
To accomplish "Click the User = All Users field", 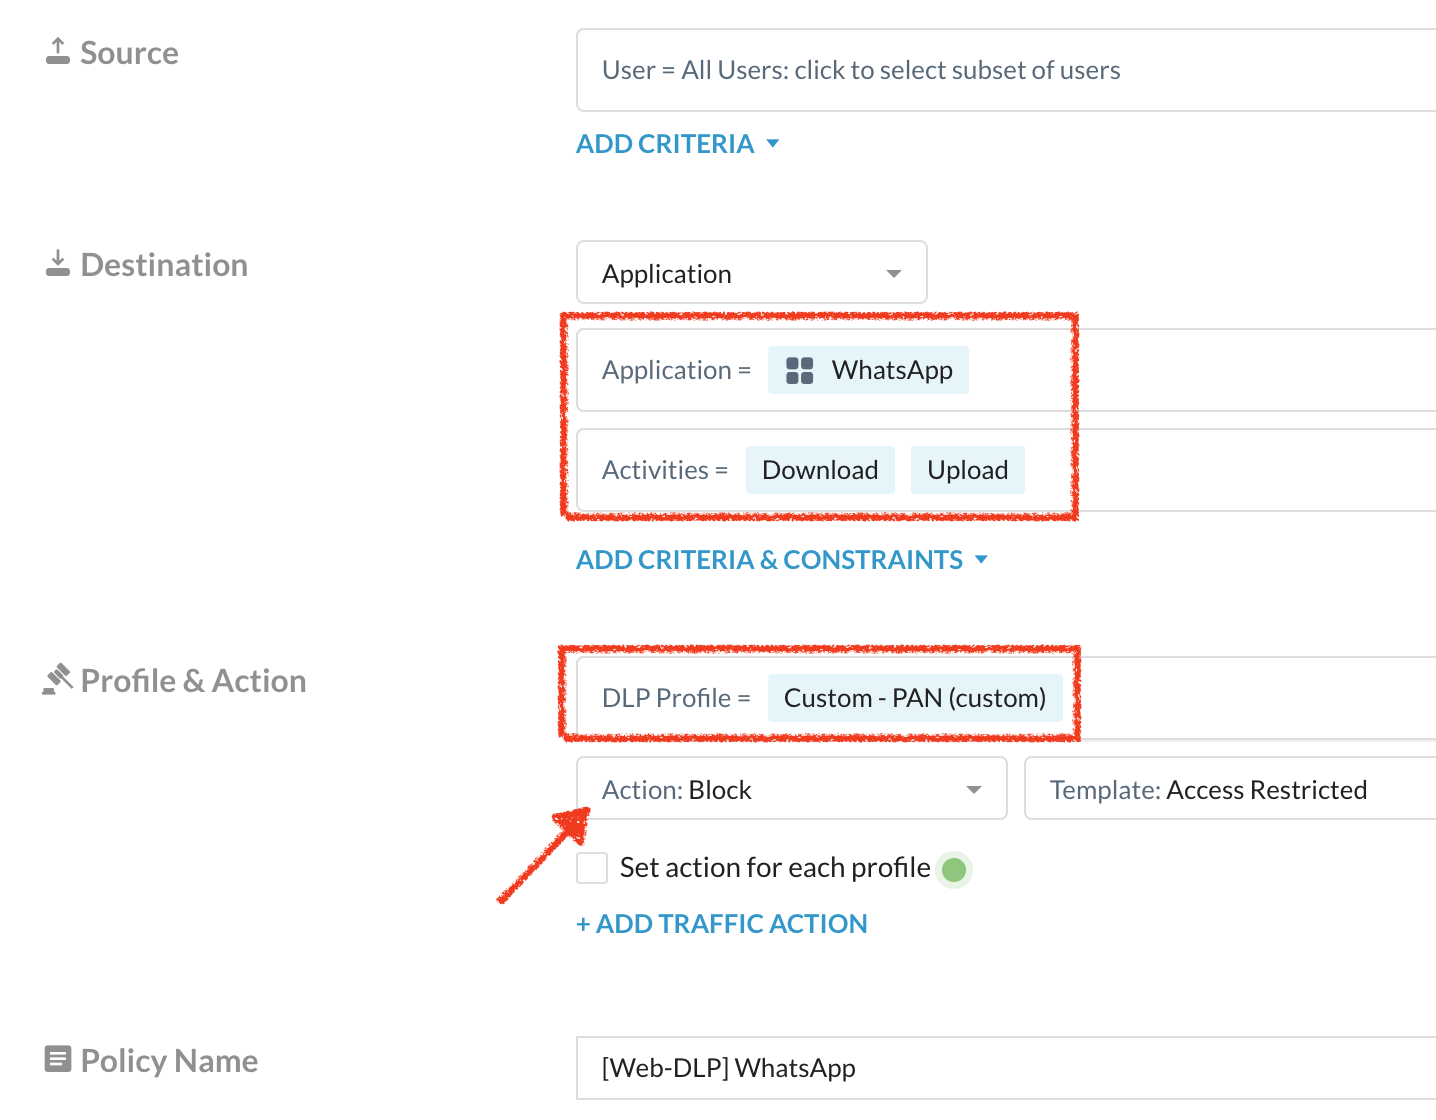I will tap(1006, 70).
